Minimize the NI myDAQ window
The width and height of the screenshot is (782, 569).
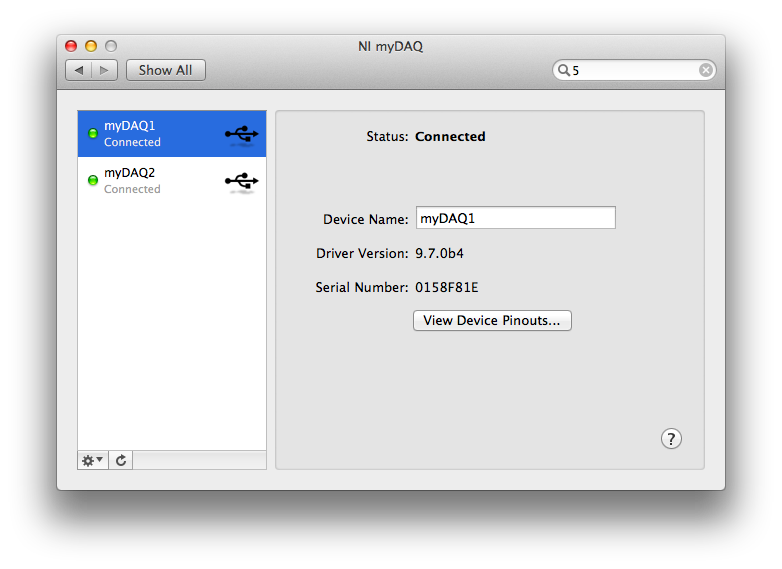coord(91,46)
